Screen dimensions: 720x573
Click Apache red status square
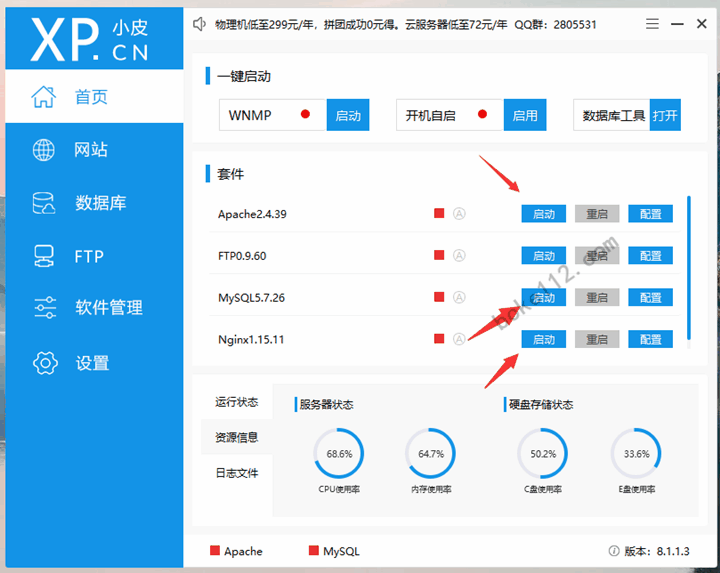coord(439,213)
